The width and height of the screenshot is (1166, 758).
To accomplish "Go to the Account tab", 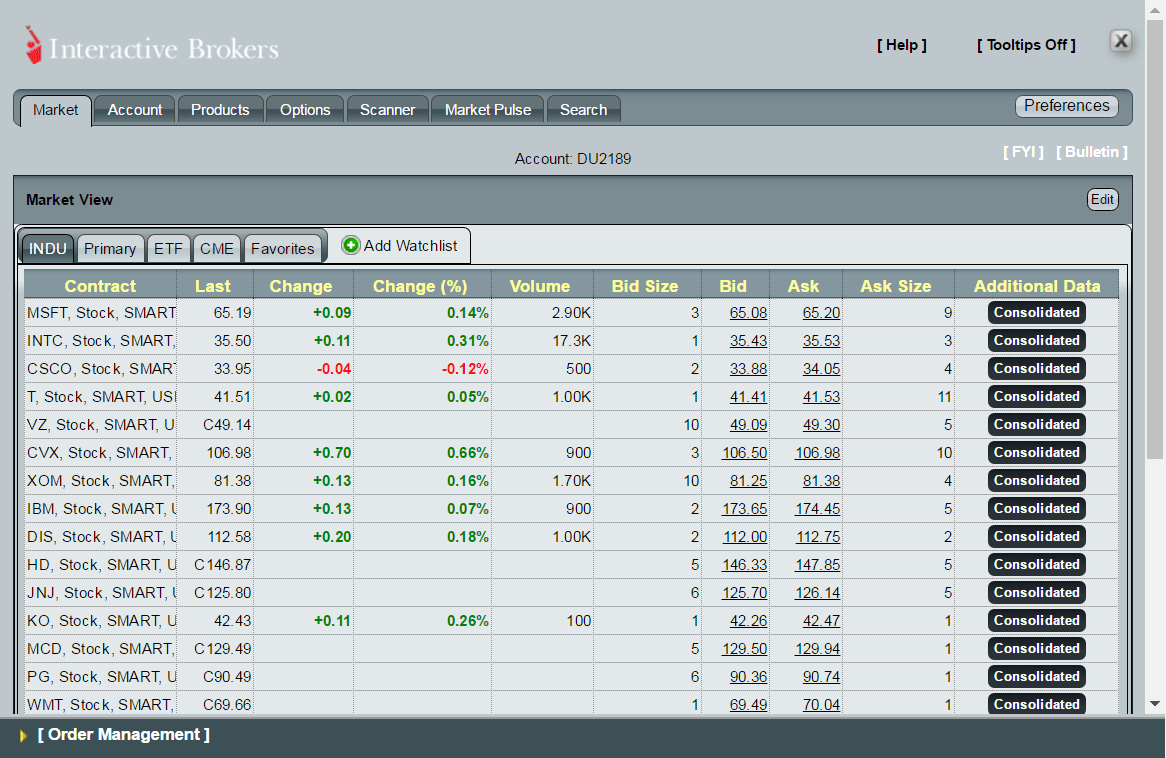I will [x=134, y=110].
